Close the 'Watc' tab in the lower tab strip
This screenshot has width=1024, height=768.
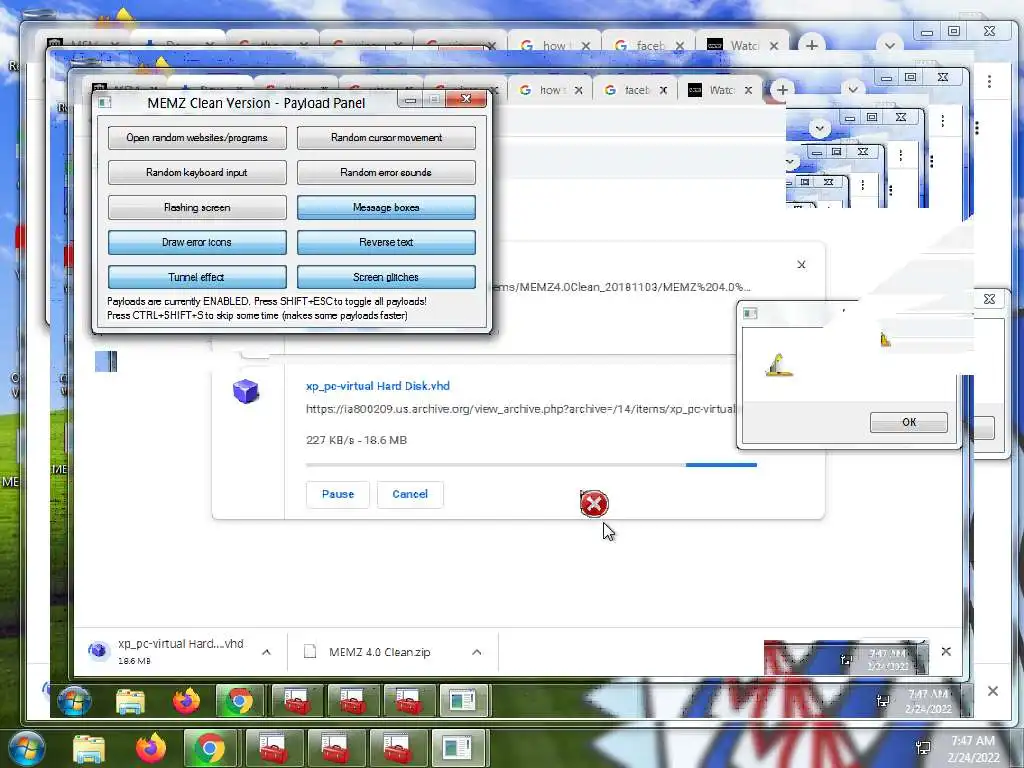748,90
